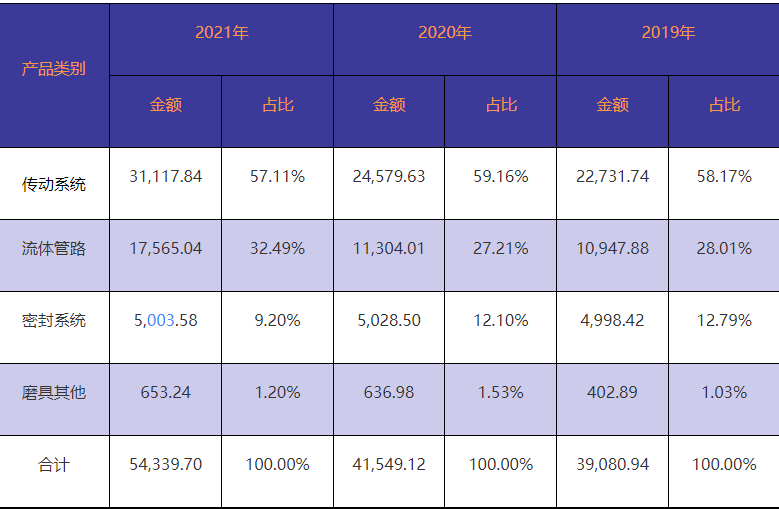The width and height of the screenshot is (779, 509).
Task: Select the 合计 row label
Action: point(54,465)
